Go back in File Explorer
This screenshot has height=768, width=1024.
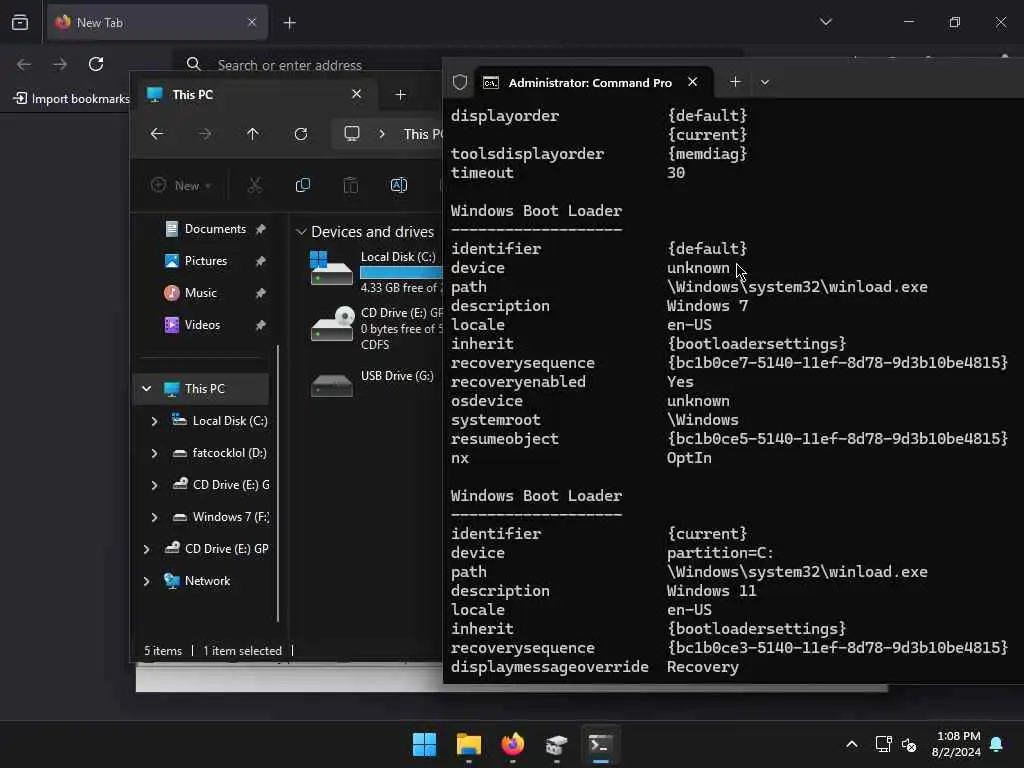coord(157,134)
